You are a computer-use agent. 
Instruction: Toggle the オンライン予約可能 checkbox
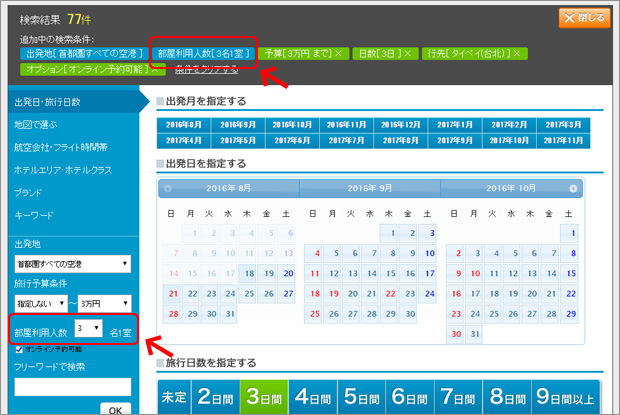pos(20,349)
